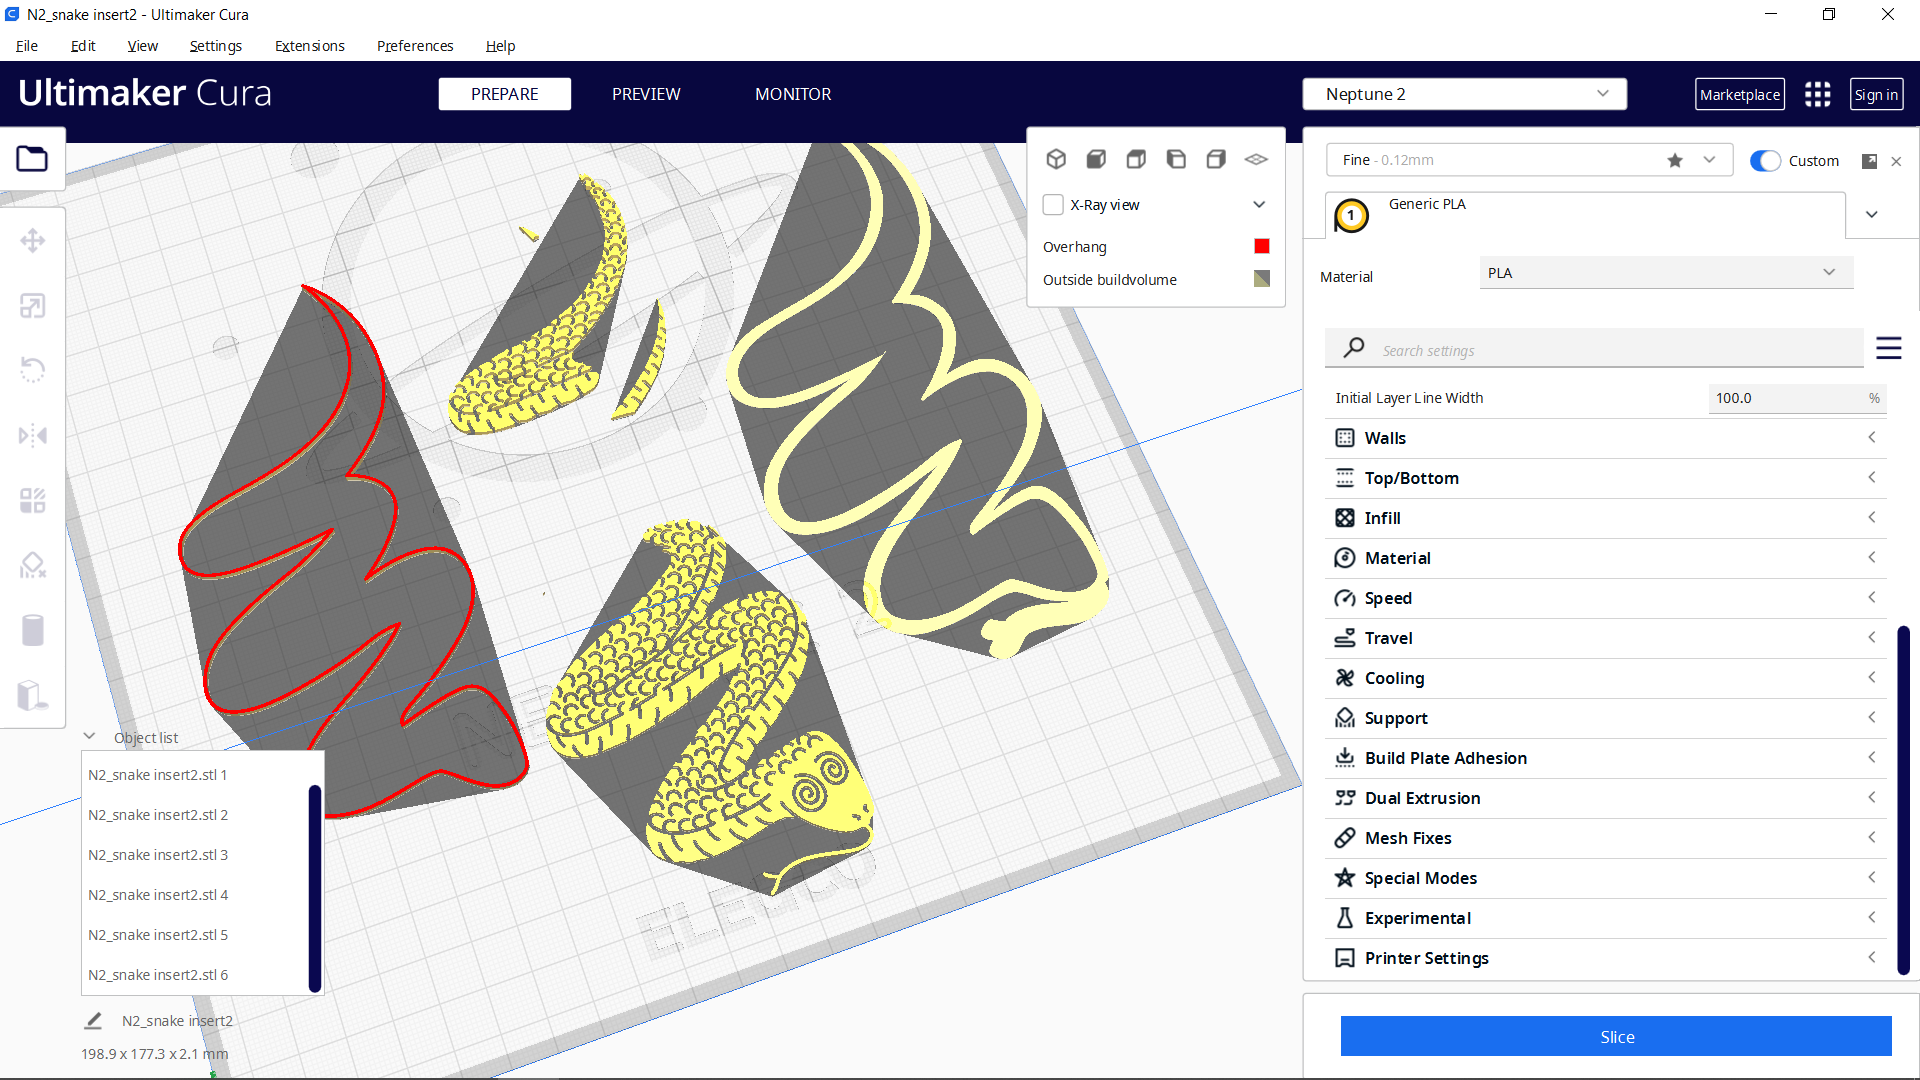Click the Slice button
Screen dimensions: 1920x1080
pyautogui.click(x=1616, y=1037)
